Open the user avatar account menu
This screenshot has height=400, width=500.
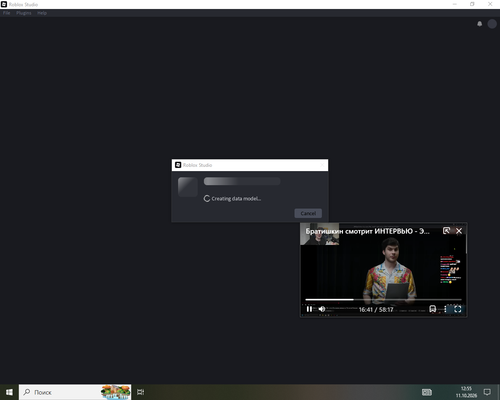492,24
